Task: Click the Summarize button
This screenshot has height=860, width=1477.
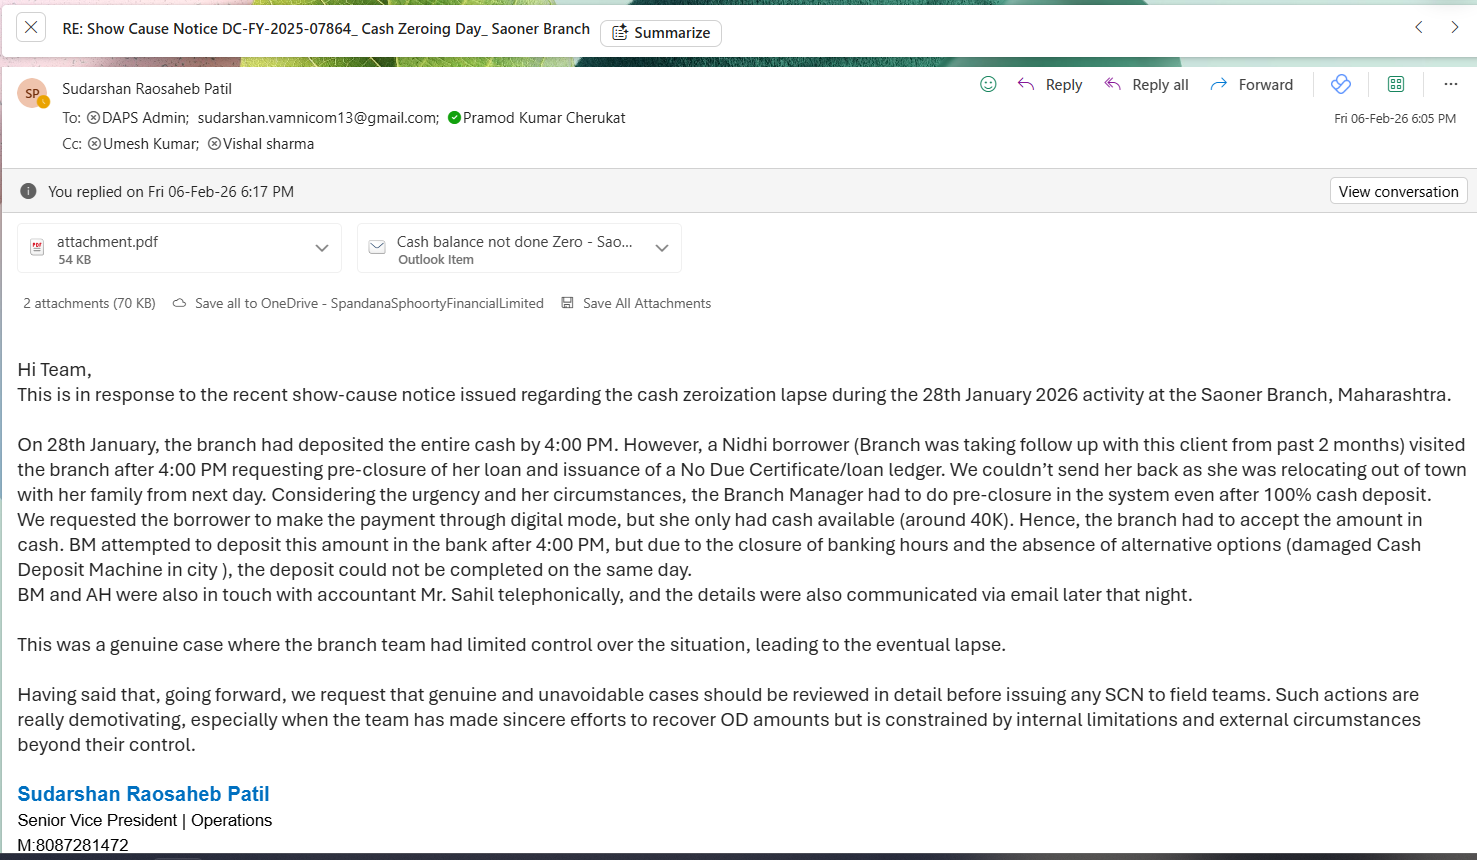Action: coord(661,33)
